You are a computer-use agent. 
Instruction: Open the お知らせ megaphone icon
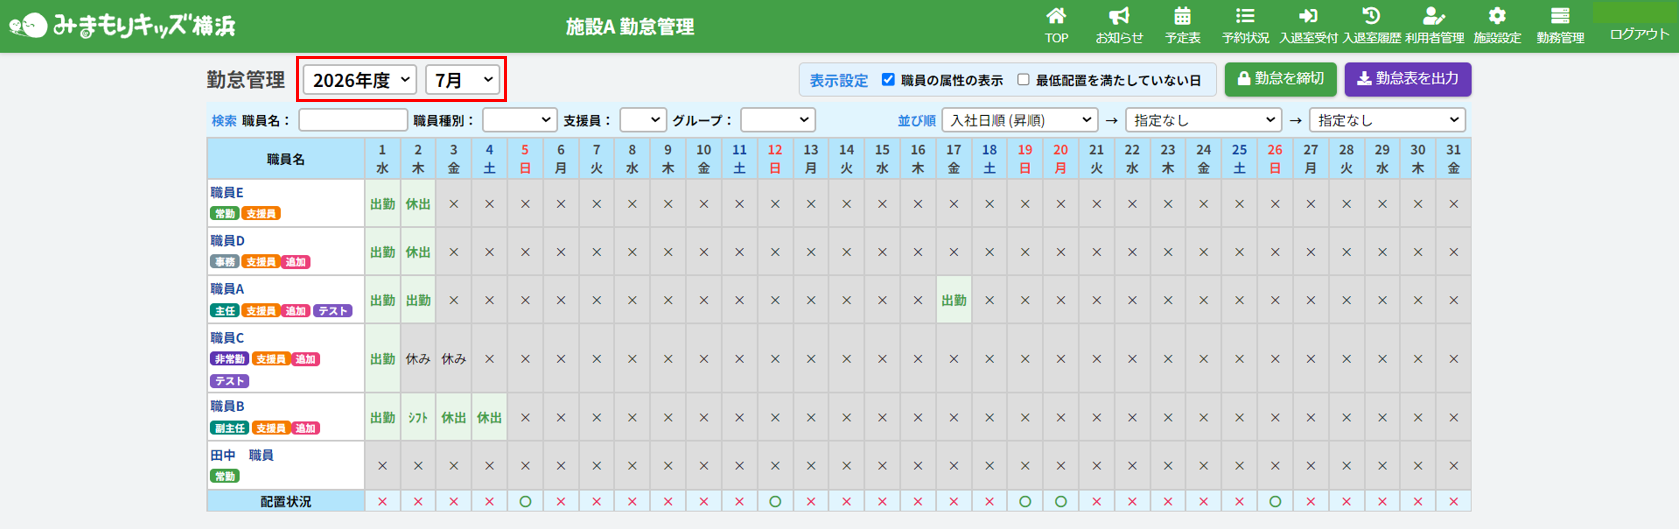pos(1119,25)
